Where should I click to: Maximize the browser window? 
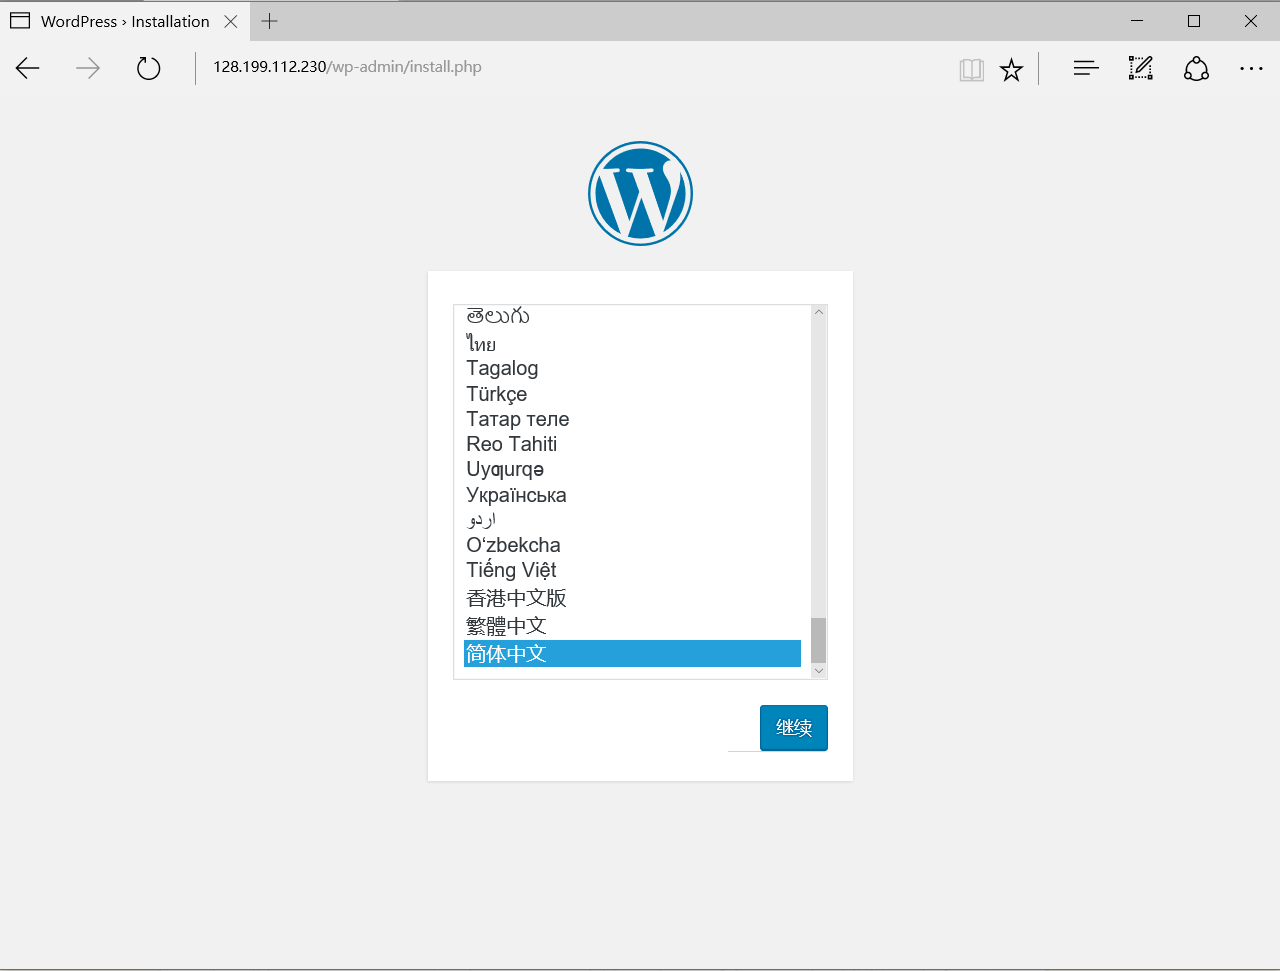tap(1194, 21)
